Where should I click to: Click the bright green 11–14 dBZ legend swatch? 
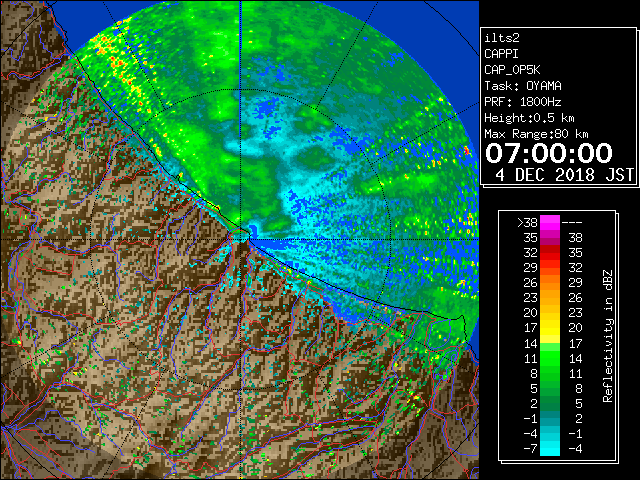click(x=550, y=358)
